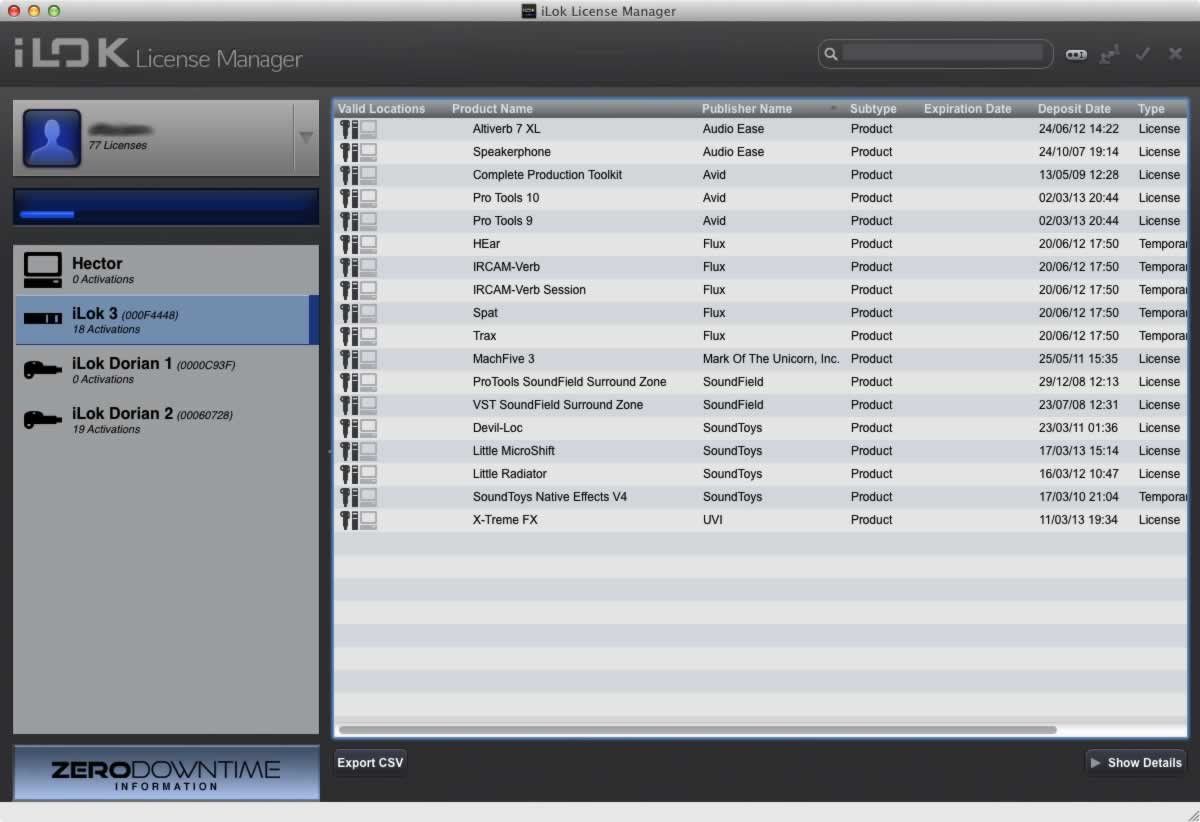Click the checkmark icon in top toolbar
This screenshot has width=1200, height=822.
click(x=1142, y=55)
